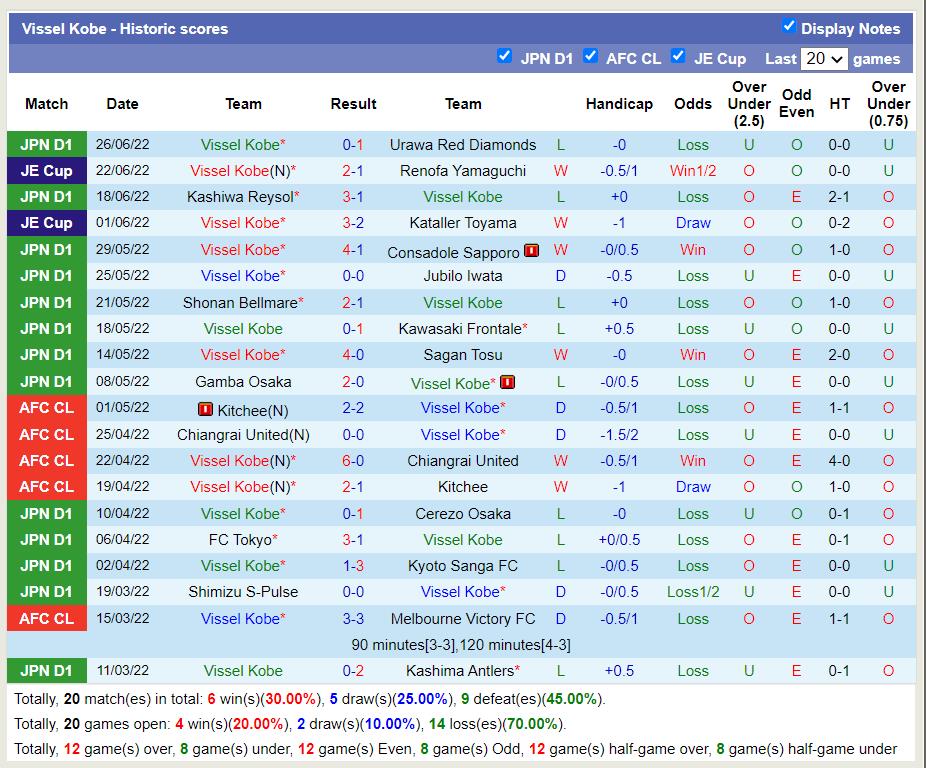Image resolution: width=926 pixels, height=768 pixels.
Task: Click the red card icon beside Consadole Sapporo
Action: click(531, 250)
